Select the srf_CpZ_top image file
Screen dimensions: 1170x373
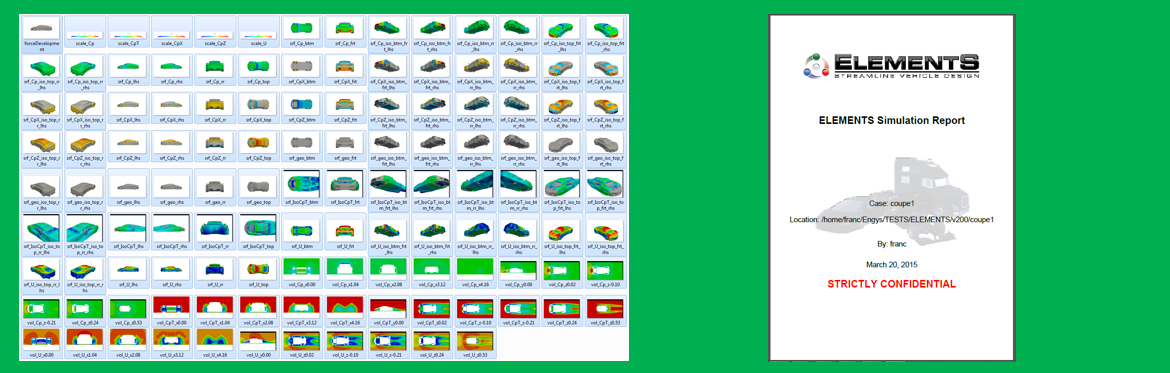click(258, 146)
